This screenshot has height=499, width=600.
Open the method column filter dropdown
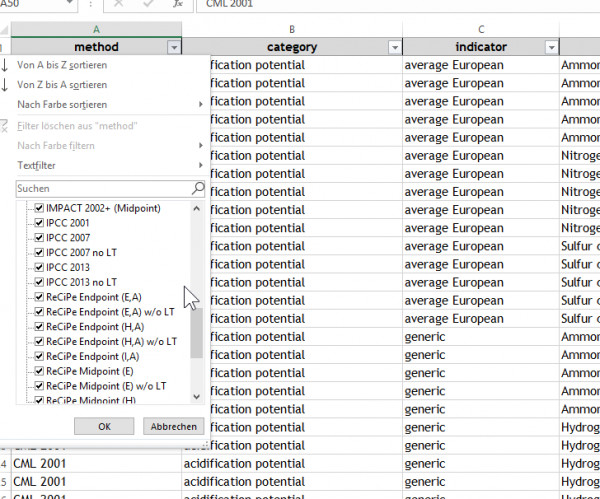pos(175,47)
